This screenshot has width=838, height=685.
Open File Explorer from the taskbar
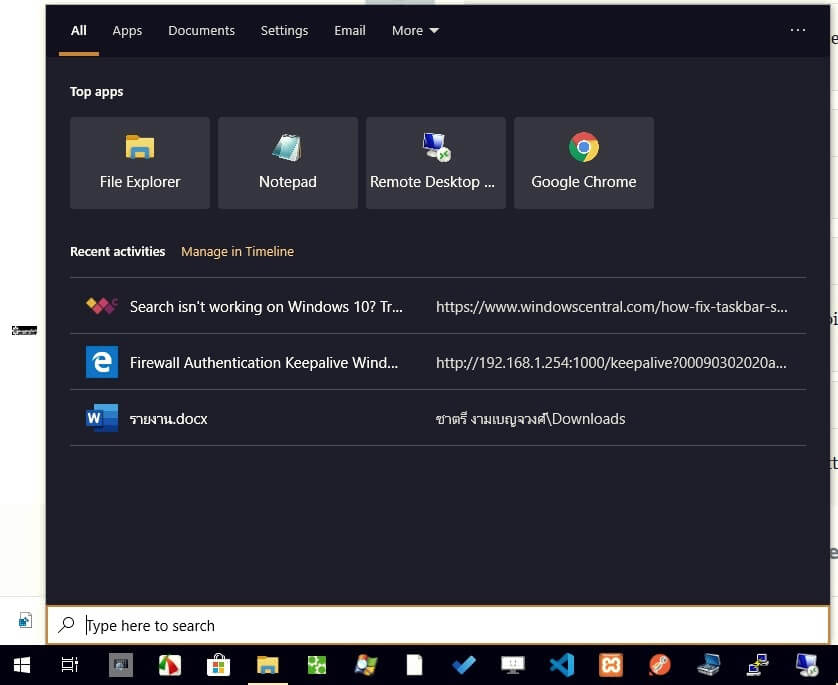(268, 665)
